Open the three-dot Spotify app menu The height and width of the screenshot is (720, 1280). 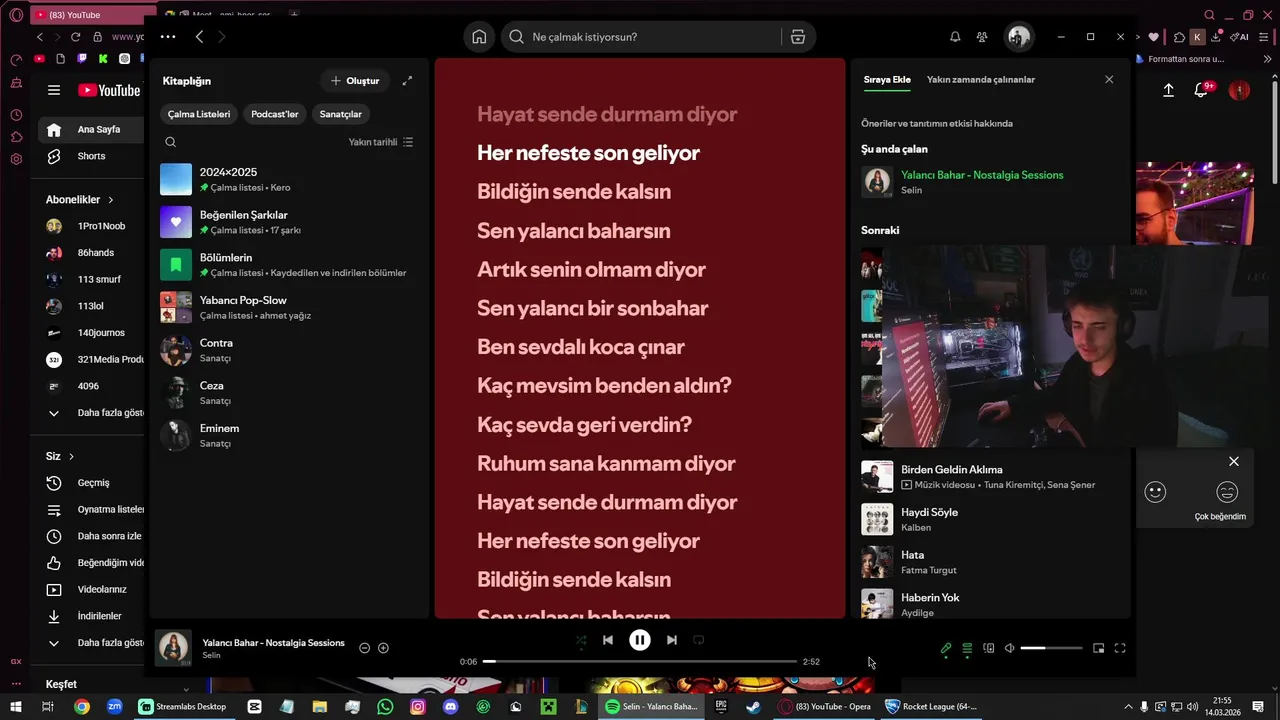point(168,37)
